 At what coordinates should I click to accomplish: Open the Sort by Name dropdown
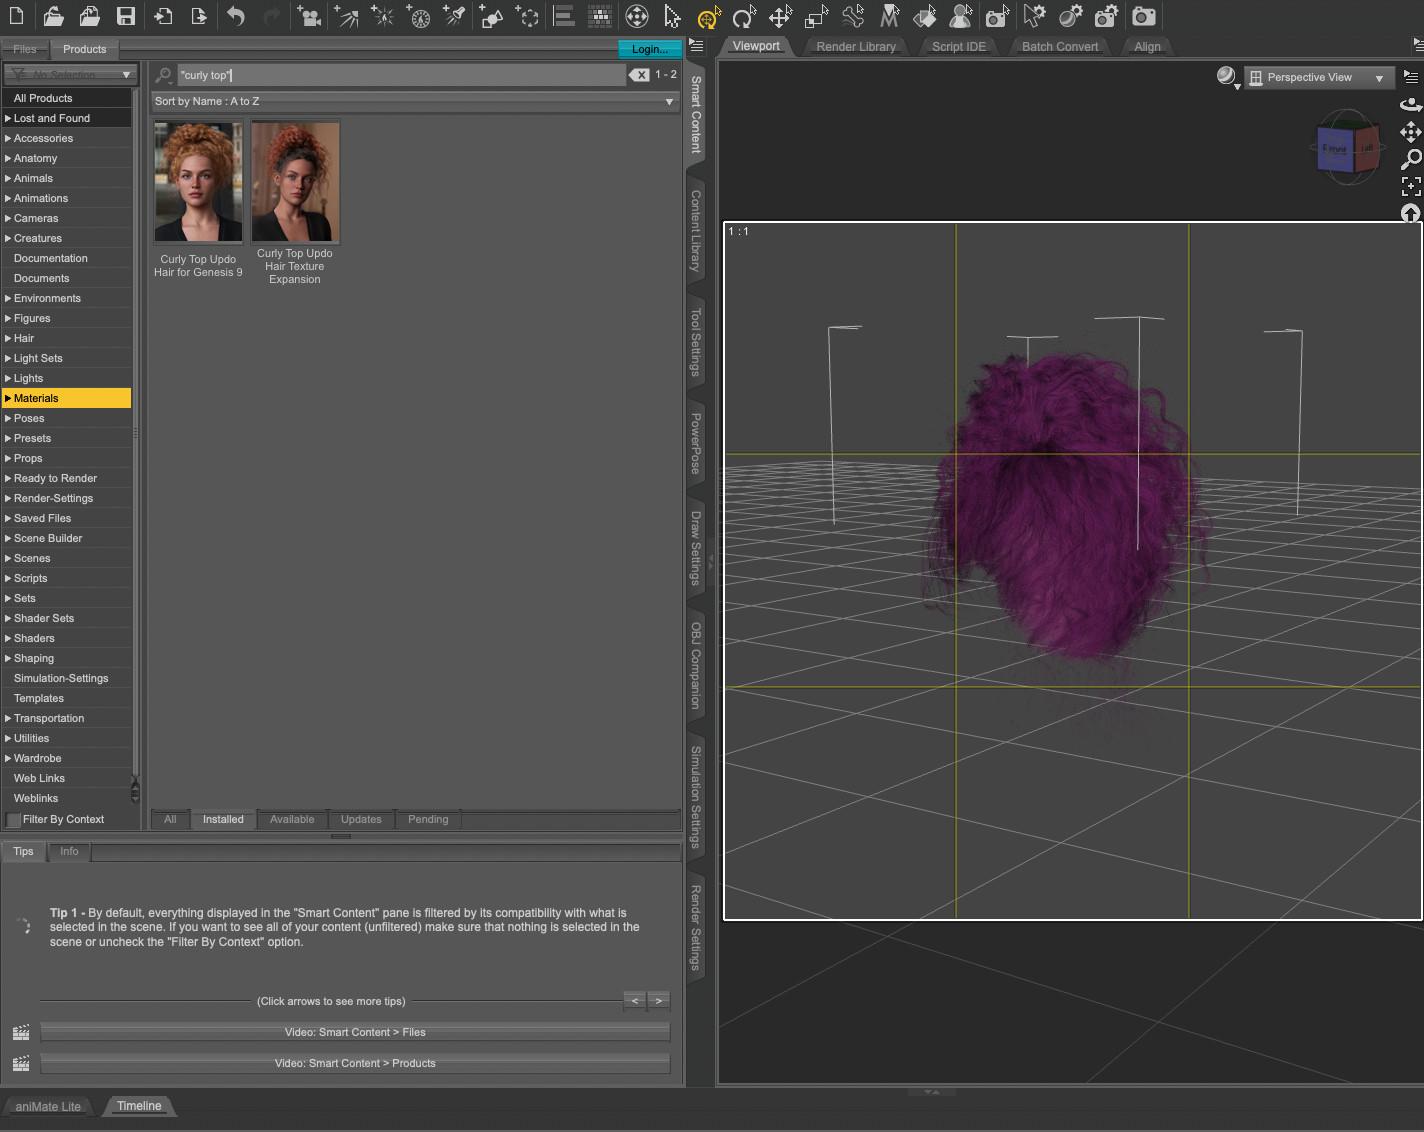click(x=414, y=101)
